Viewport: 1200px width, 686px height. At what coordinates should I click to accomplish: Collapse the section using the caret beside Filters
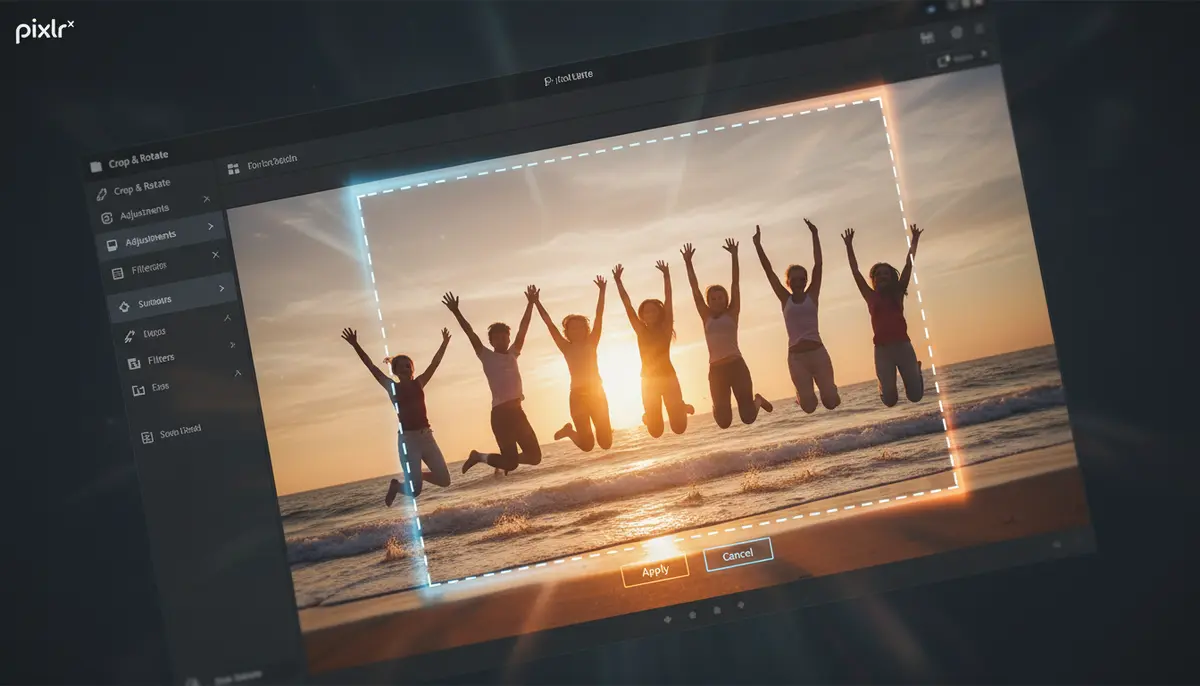coord(233,345)
